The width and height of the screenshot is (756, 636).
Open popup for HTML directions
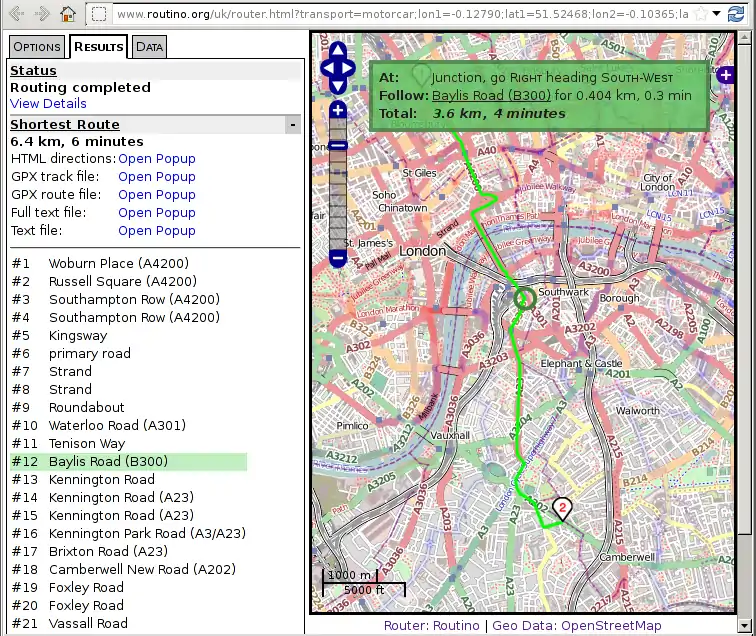[156, 159]
